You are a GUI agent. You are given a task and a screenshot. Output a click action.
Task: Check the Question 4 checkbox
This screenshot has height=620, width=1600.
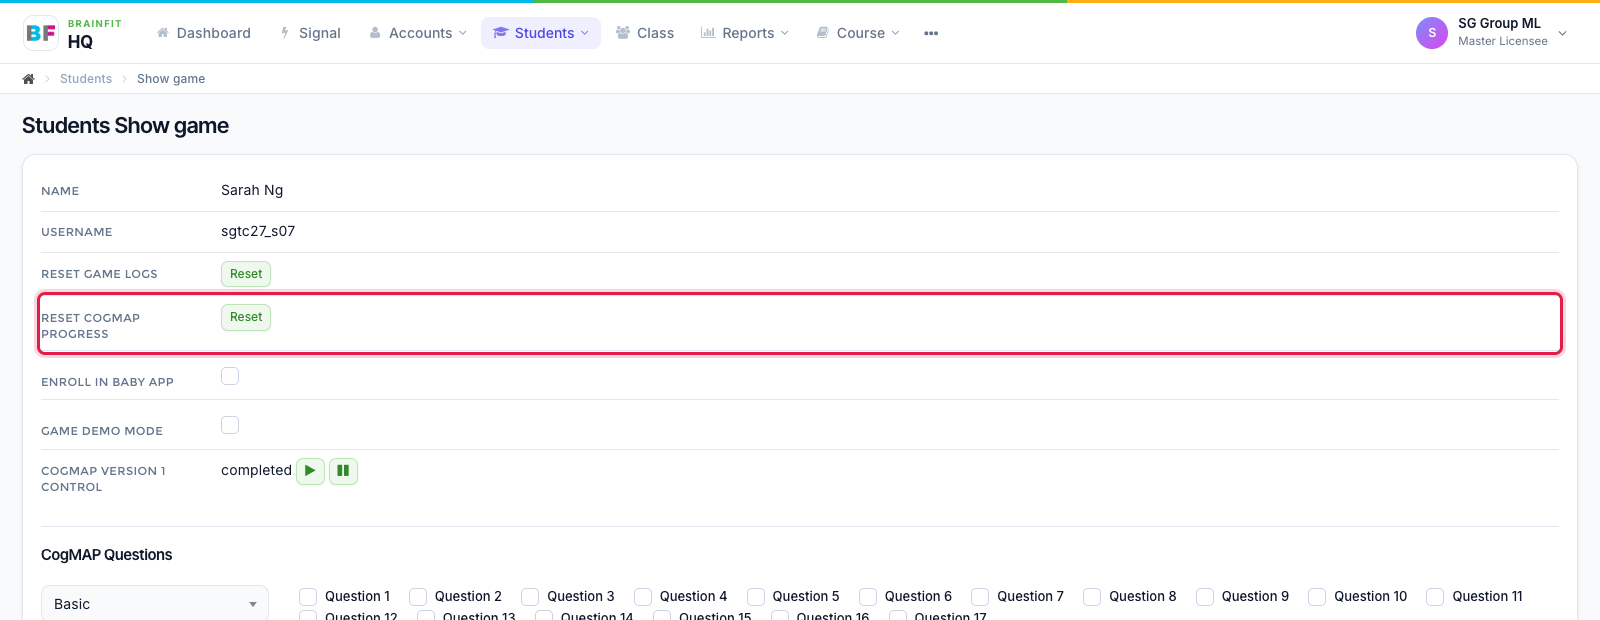[643, 597]
